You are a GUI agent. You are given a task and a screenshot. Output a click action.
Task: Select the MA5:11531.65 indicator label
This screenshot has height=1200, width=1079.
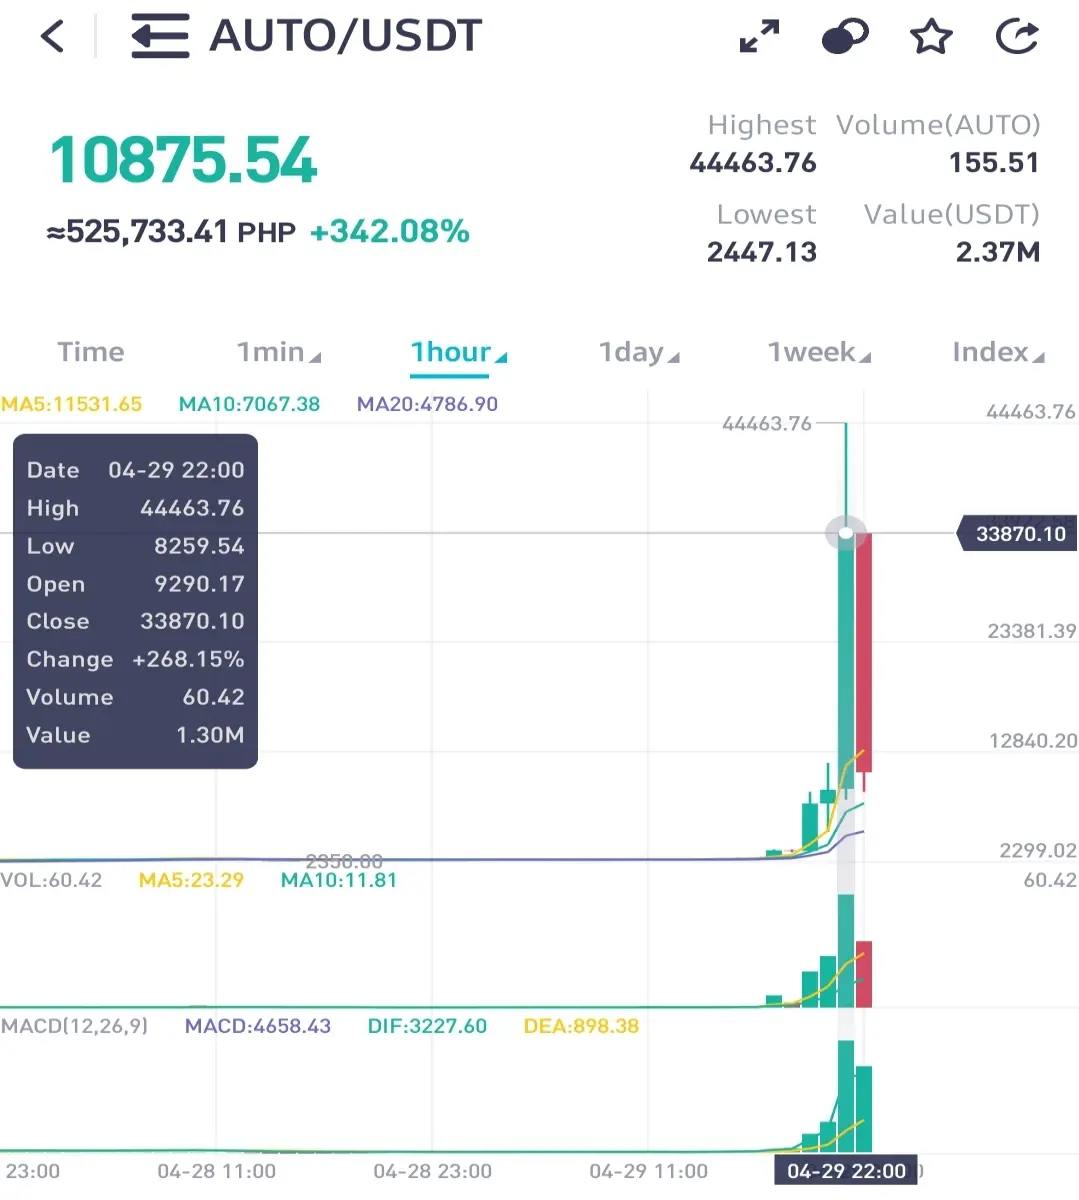72,404
